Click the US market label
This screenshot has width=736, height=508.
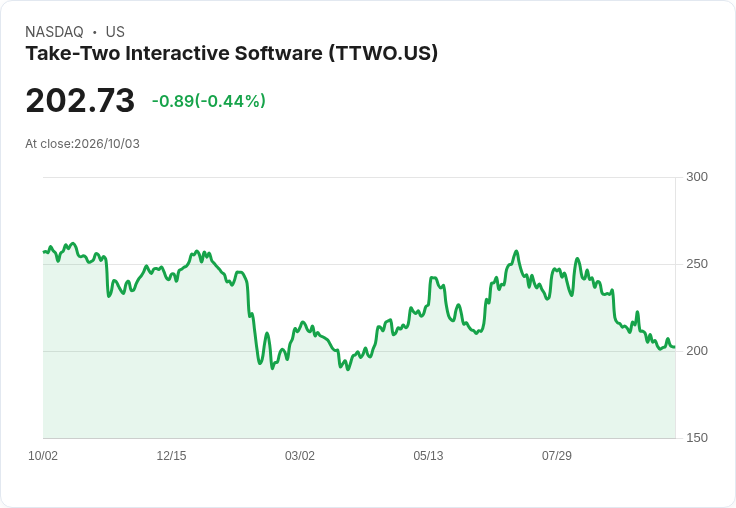pyautogui.click(x=115, y=32)
